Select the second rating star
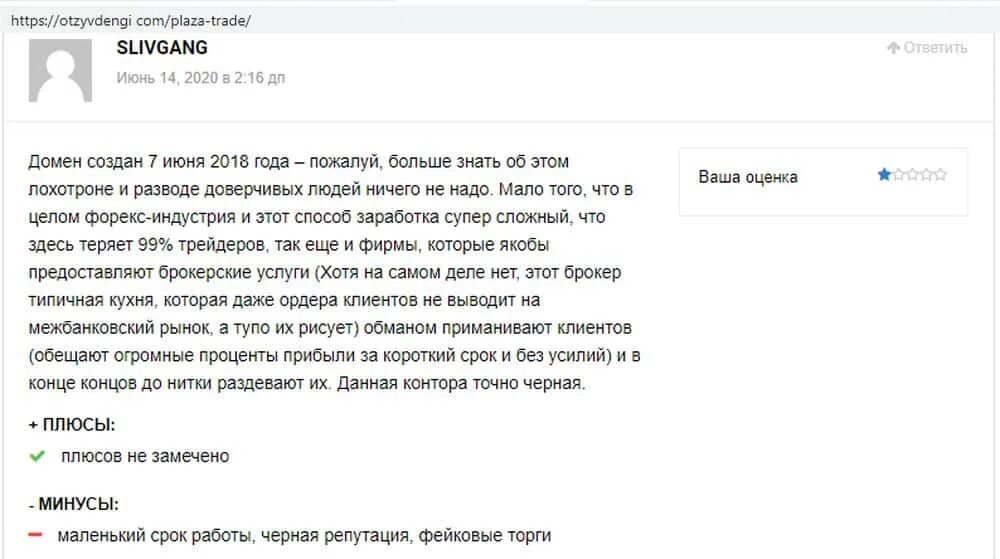The width and height of the screenshot is (1000, 559). coord(898,175)
